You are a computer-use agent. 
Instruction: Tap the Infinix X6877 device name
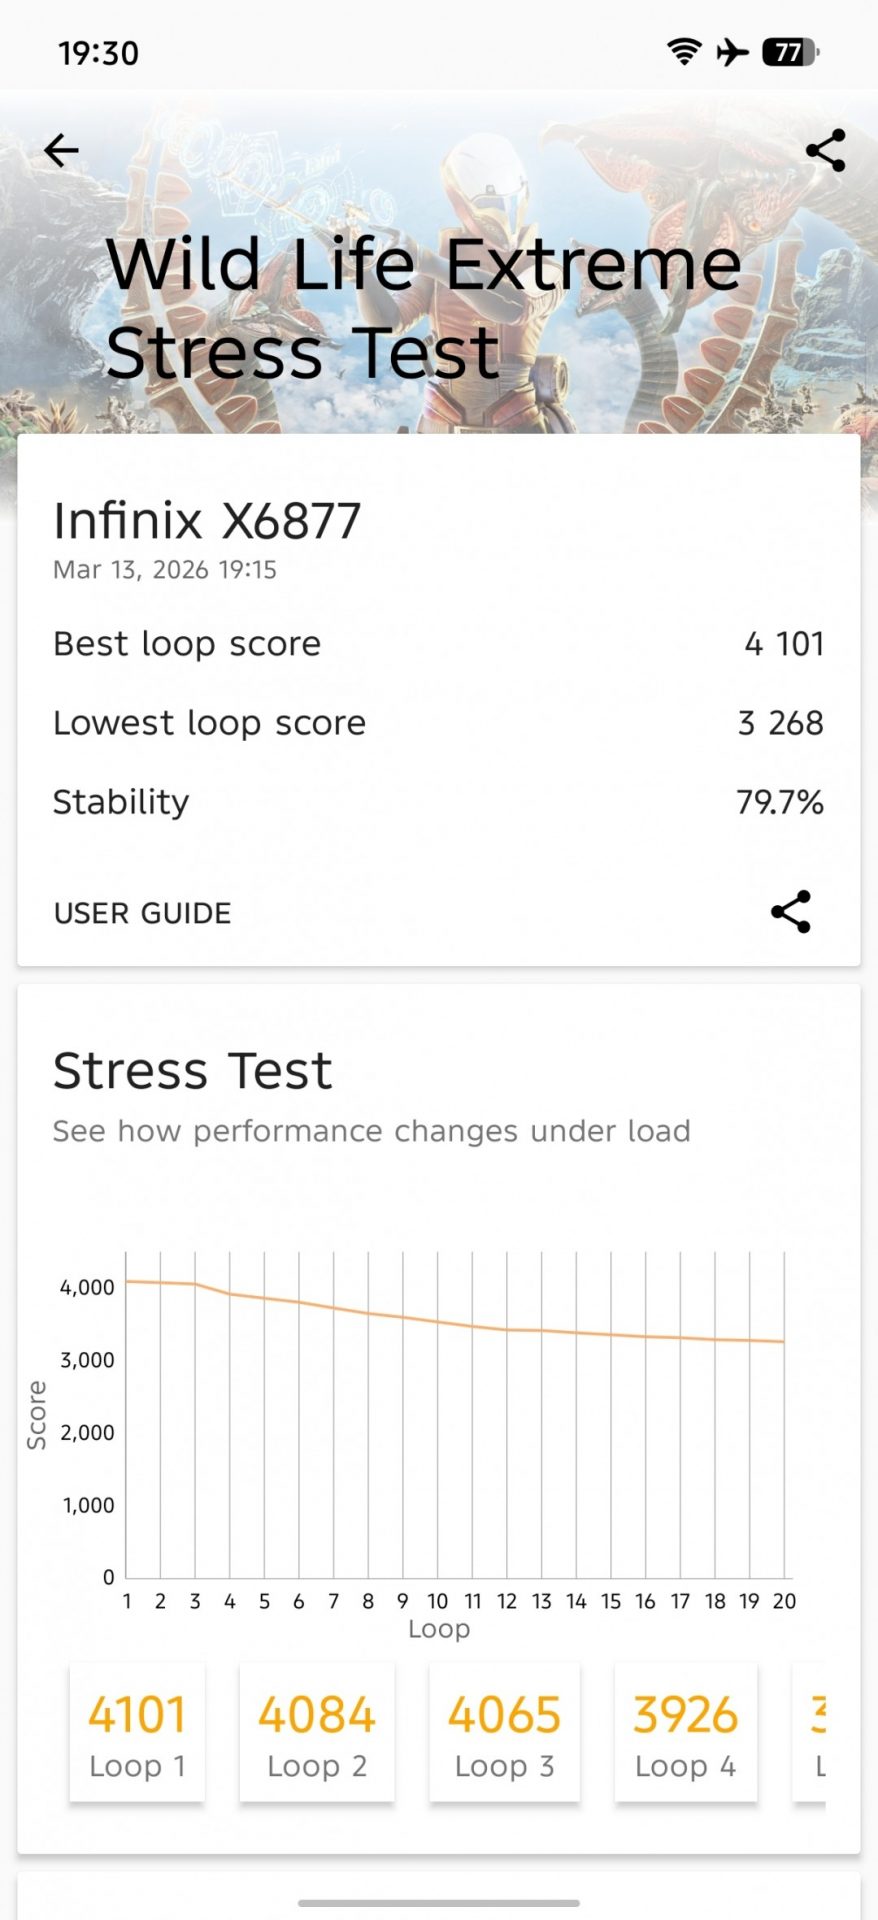(x=207, y=521)
